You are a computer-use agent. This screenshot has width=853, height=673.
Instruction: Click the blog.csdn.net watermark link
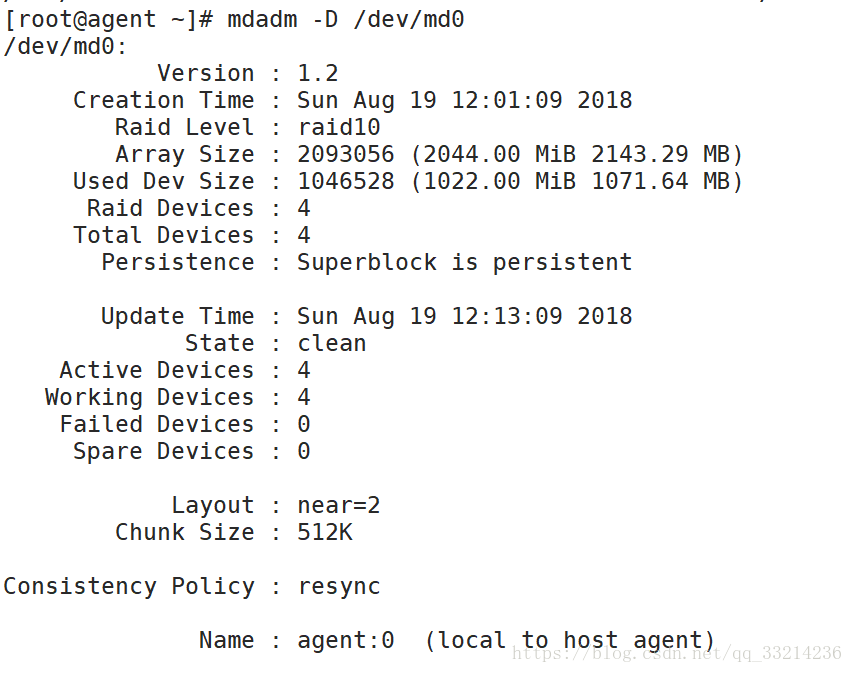pyautogui.click(x=677, y=653)
